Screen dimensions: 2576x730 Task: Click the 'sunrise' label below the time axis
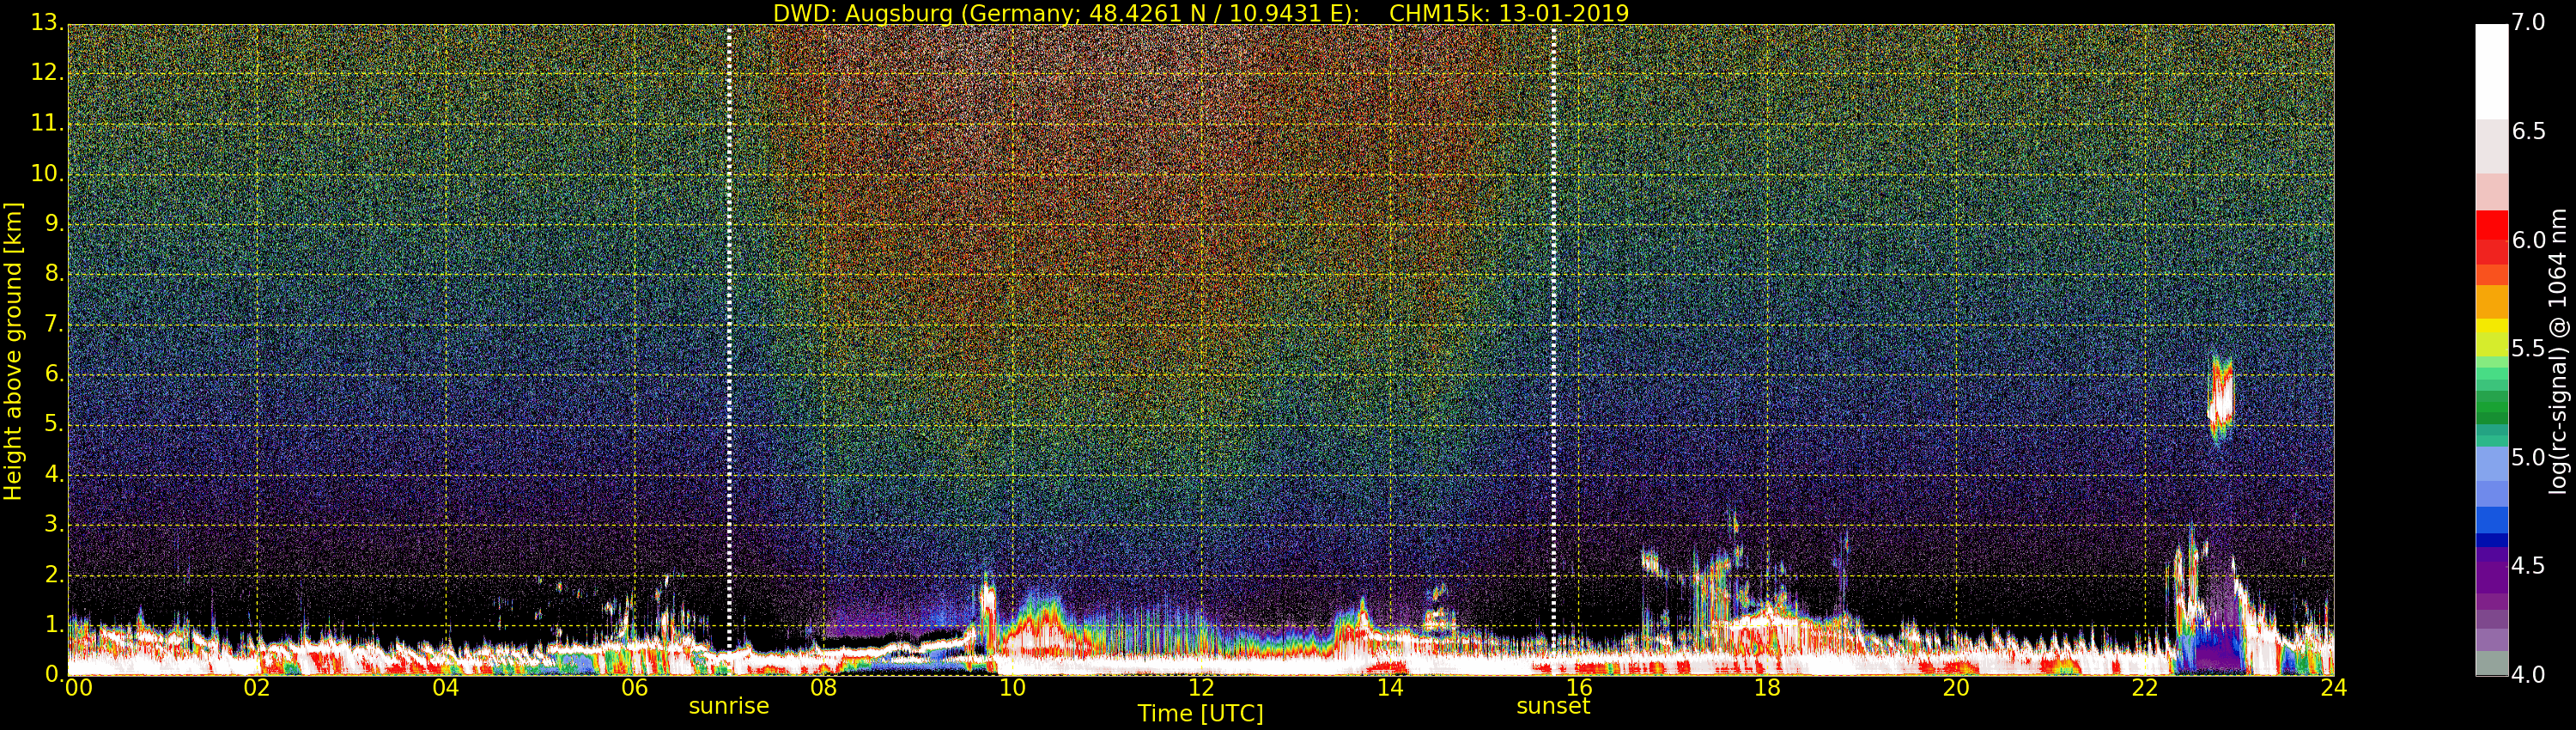click(729, 706)
